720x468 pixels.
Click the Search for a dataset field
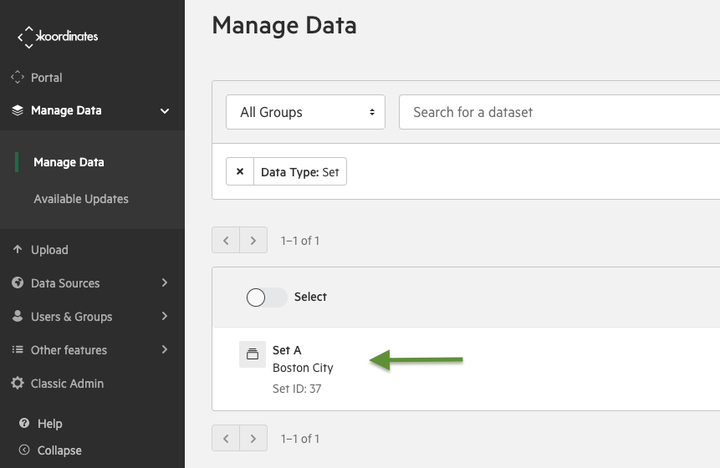pyautogui.click(x=559, y=112)
